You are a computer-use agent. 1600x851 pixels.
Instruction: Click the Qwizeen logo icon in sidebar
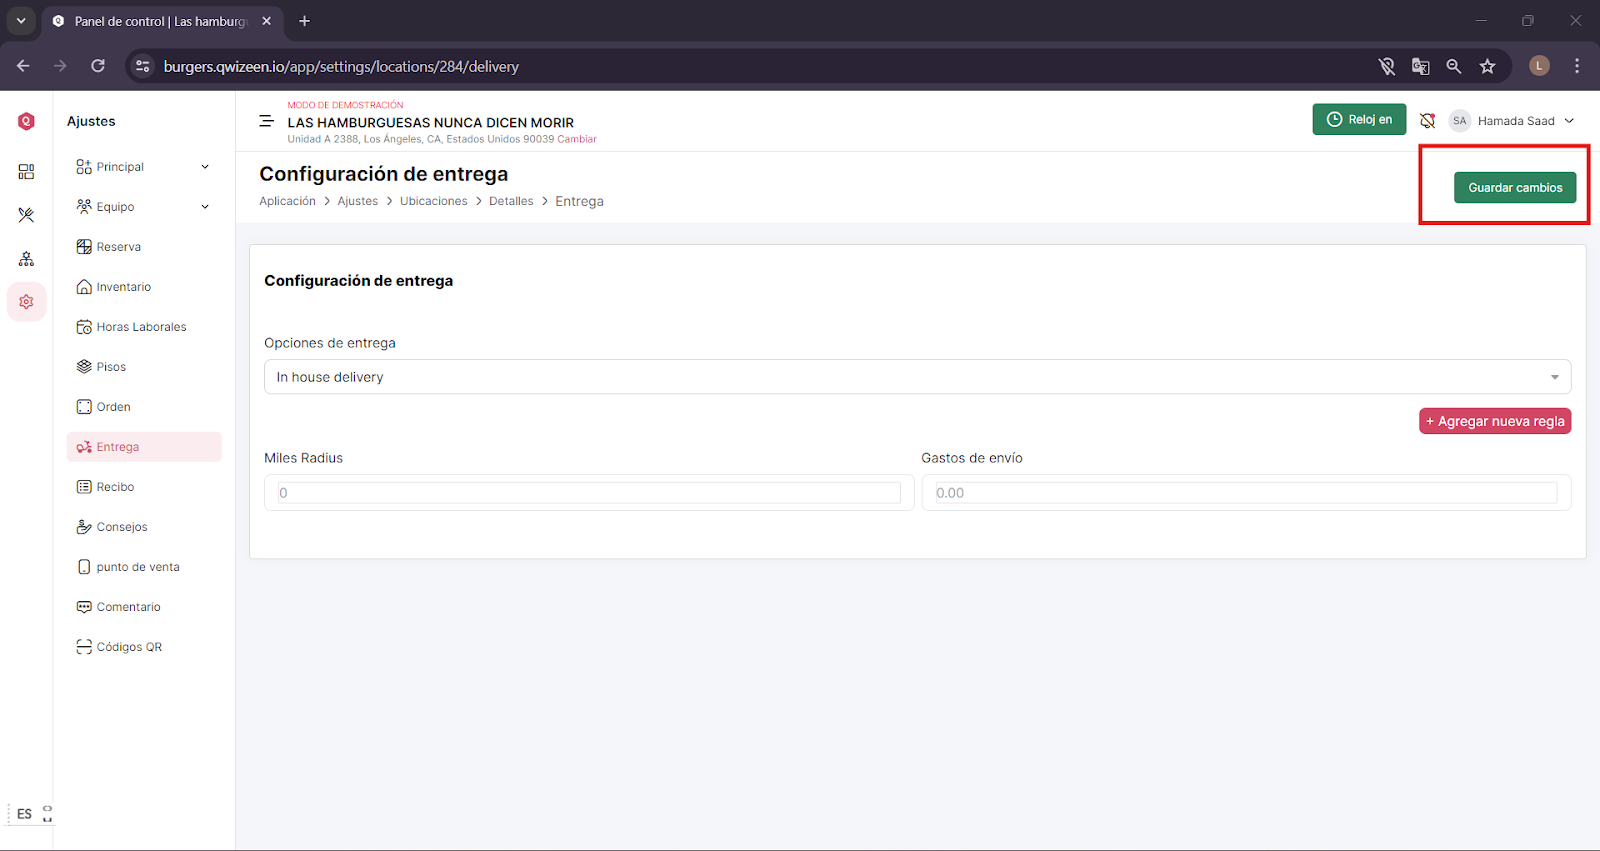[x=26, y=121]
